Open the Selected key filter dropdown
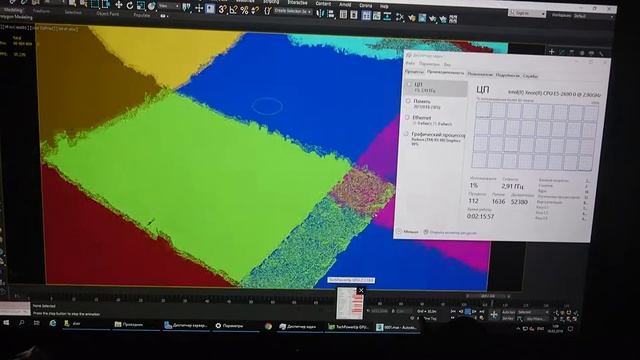Viewport: 640px width, 360px height. pyautogui.click(x=533, y=313)
